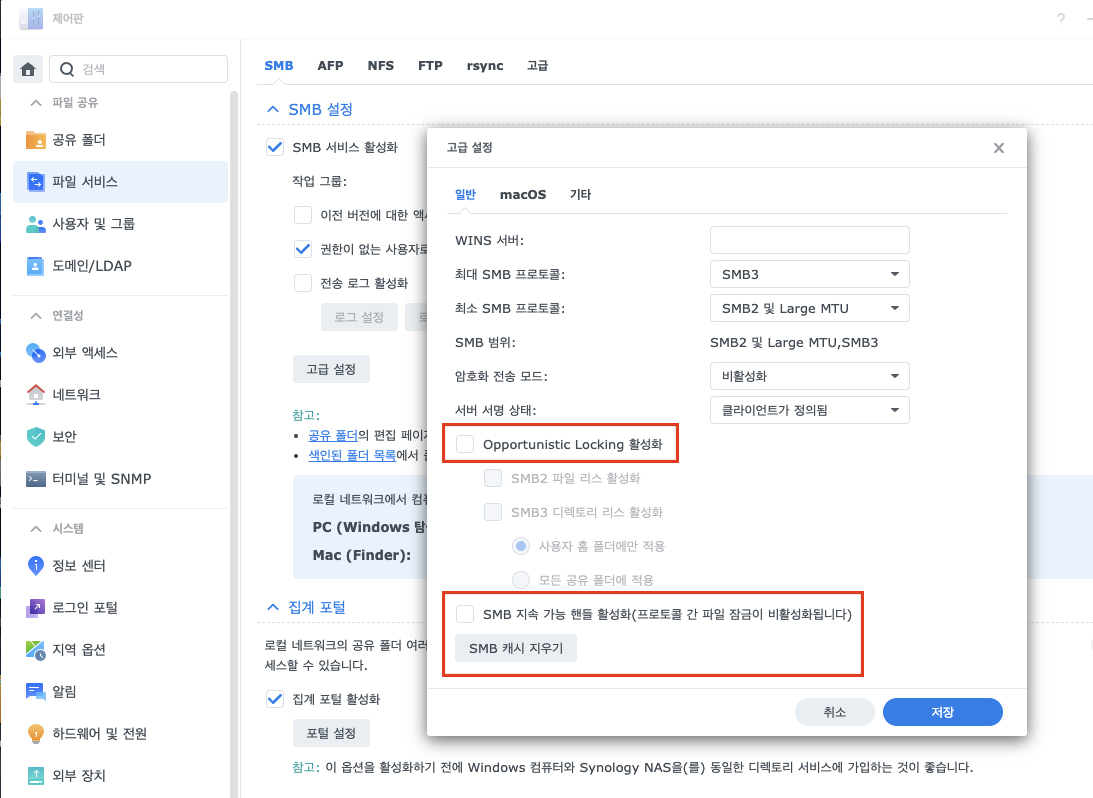Switch to the rsync tab
The height and width of the screenshot is (798, 1093).
pos(485,66)
